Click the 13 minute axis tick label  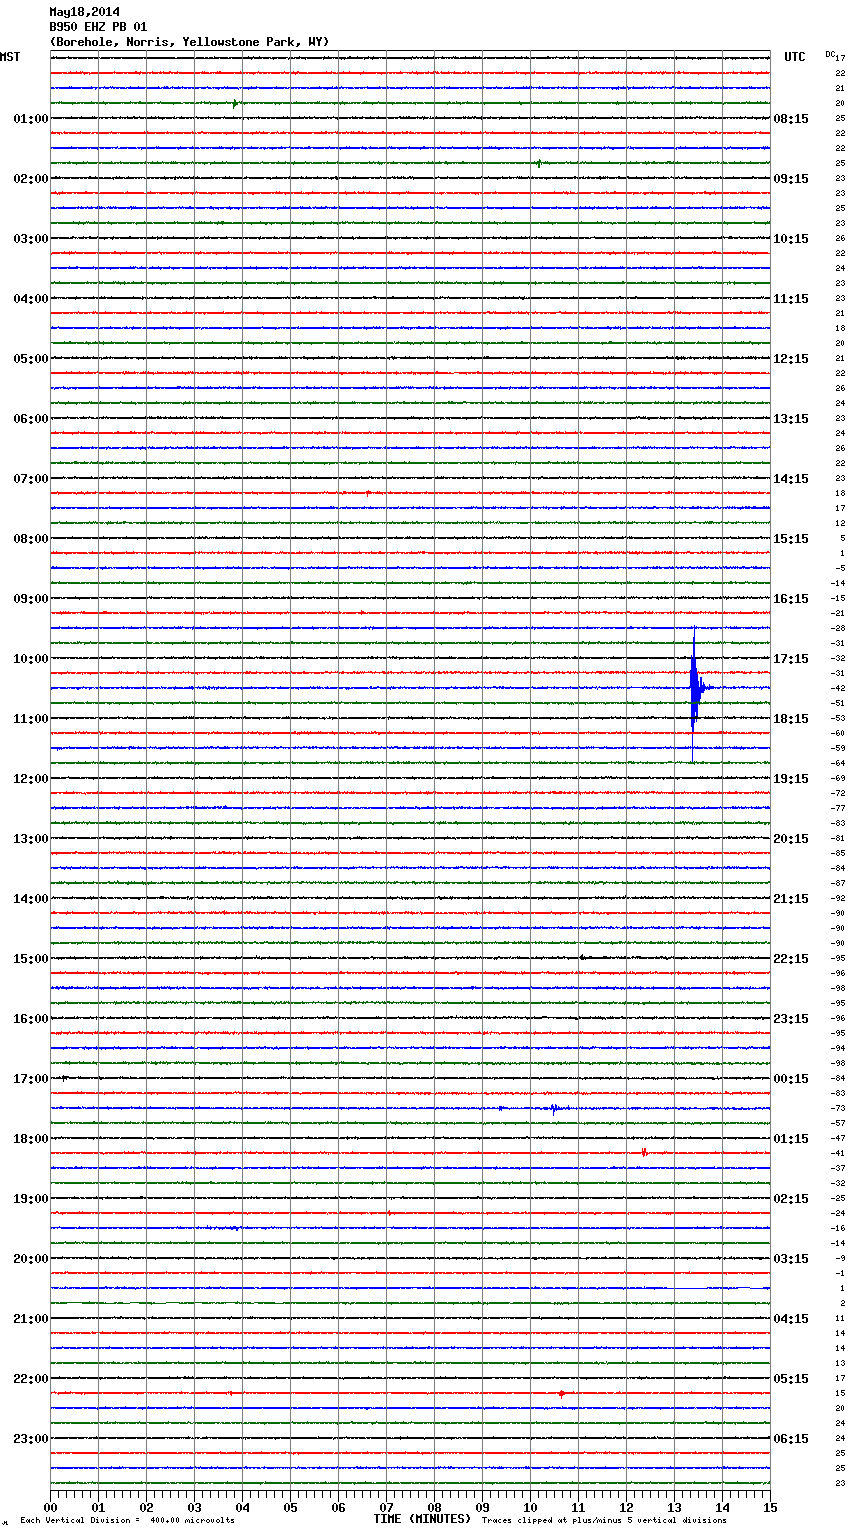tap(674, 1507)
